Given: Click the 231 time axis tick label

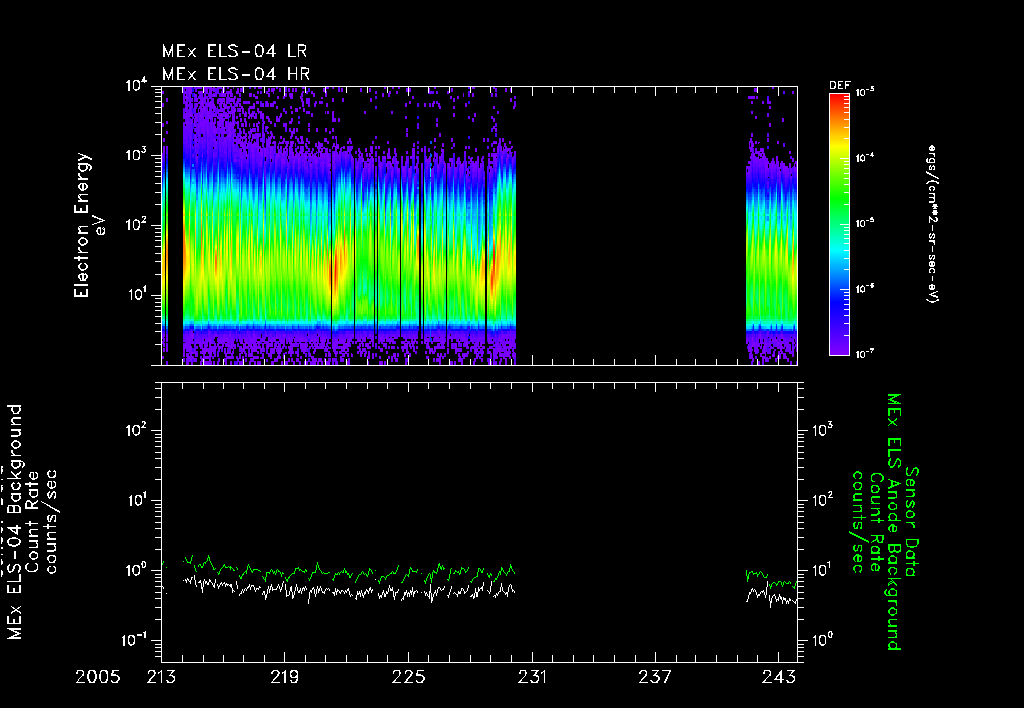Looking at the screenshot, I should coord(532,677).
